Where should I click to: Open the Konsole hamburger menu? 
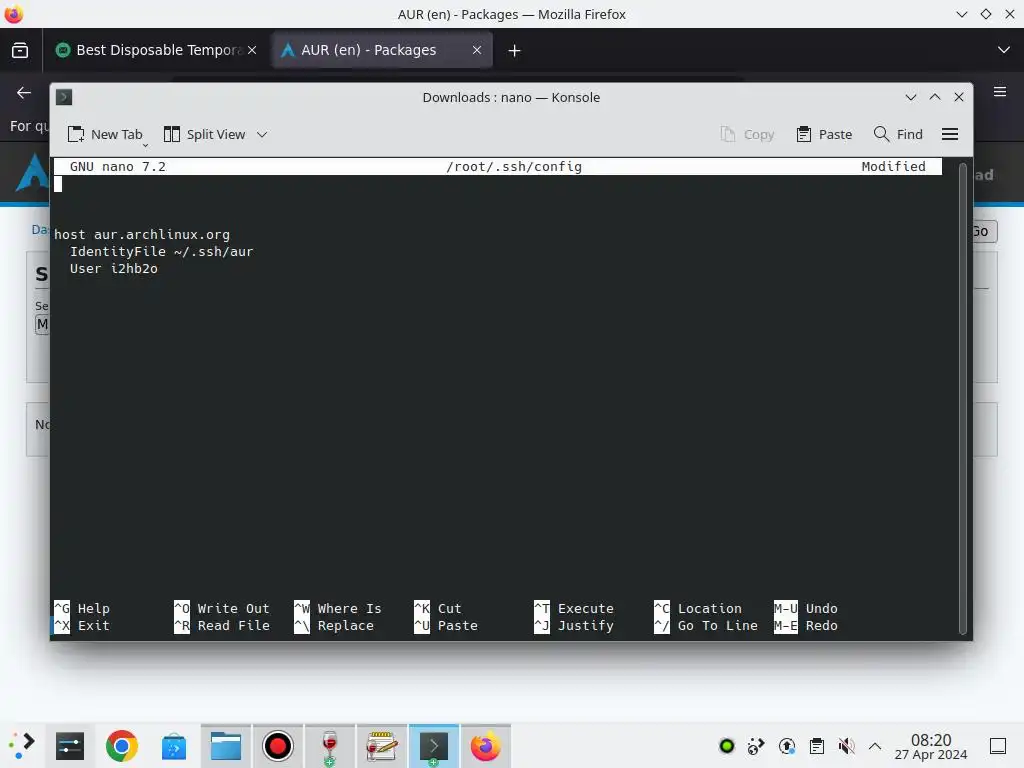950,135
